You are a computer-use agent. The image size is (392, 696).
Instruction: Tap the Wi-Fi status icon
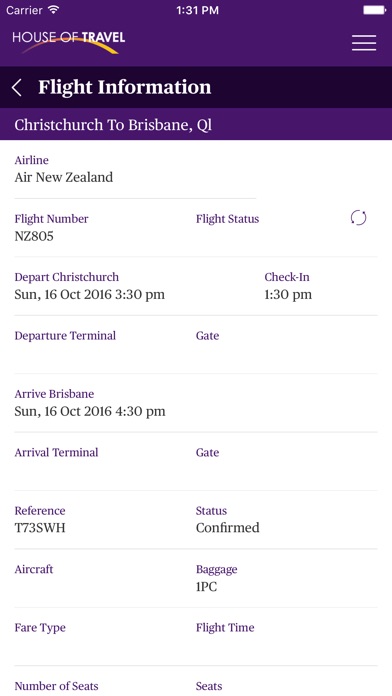[x=54, y=10]
